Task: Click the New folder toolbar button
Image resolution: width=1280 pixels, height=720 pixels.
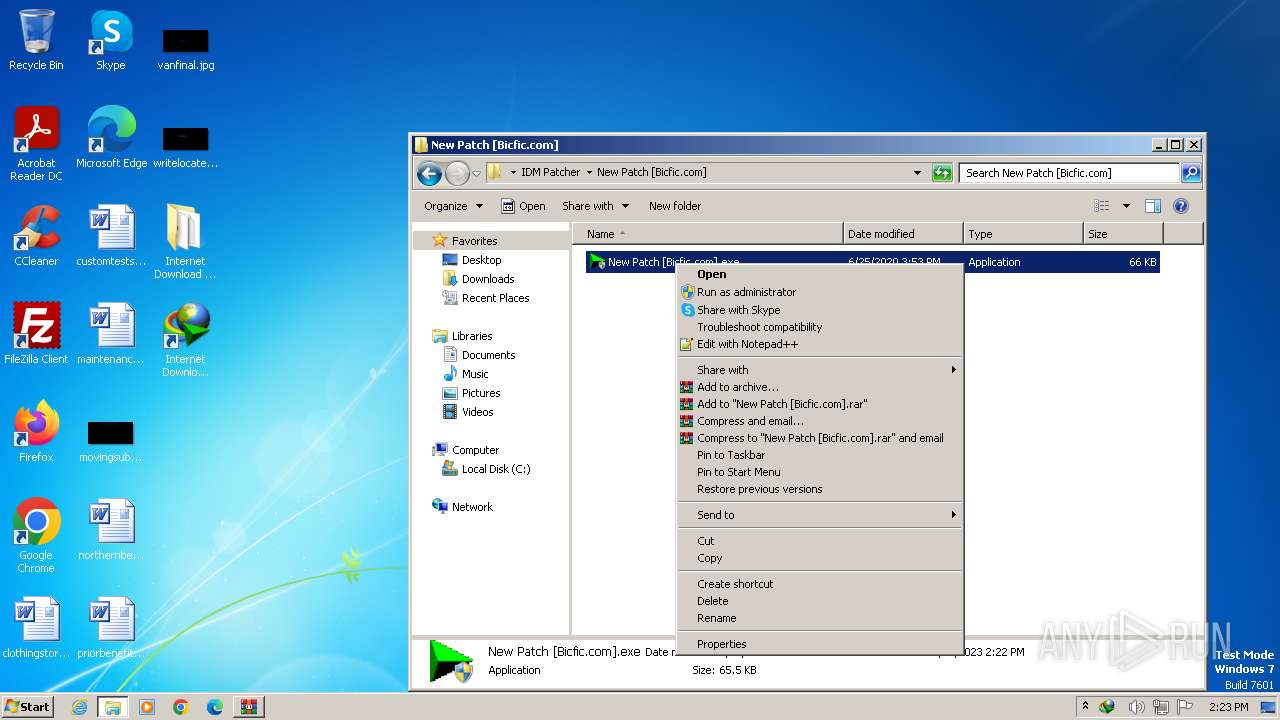Action: (675, 206)
